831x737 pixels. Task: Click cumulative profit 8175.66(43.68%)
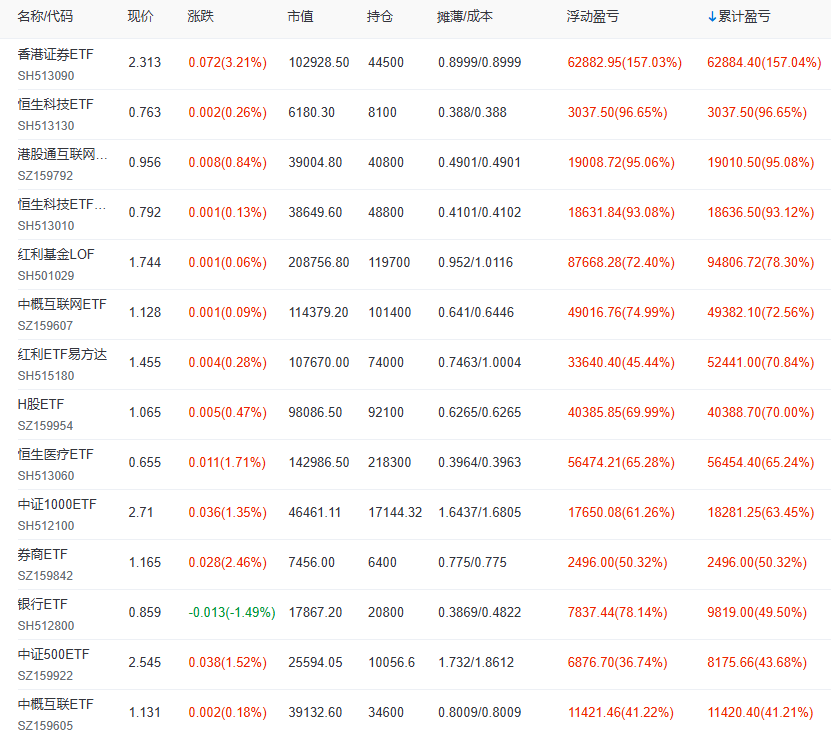(757, 662)
